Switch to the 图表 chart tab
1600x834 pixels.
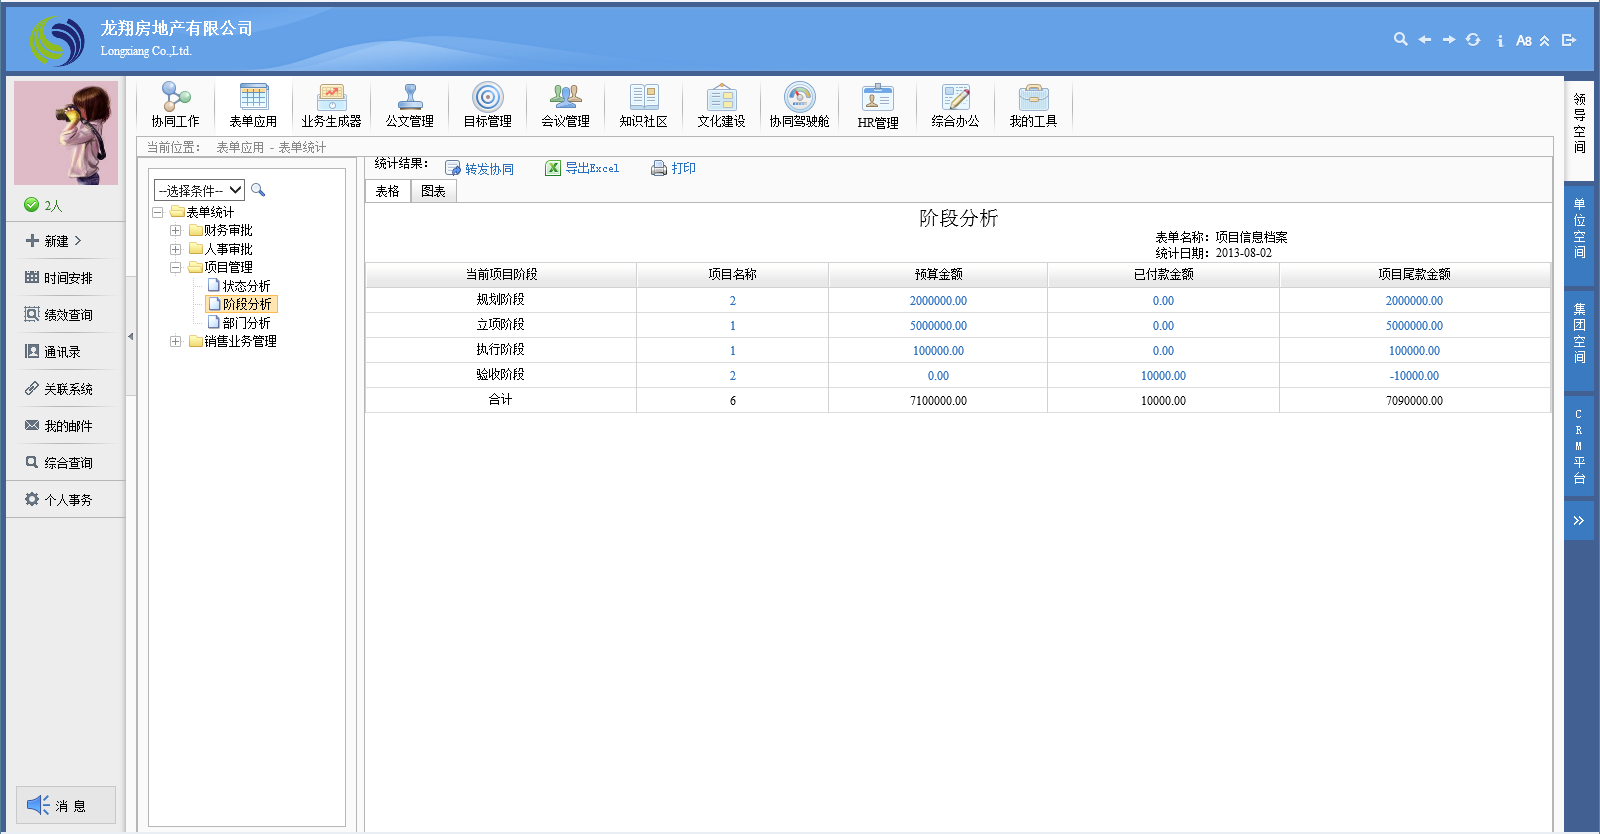coord(433,191)
